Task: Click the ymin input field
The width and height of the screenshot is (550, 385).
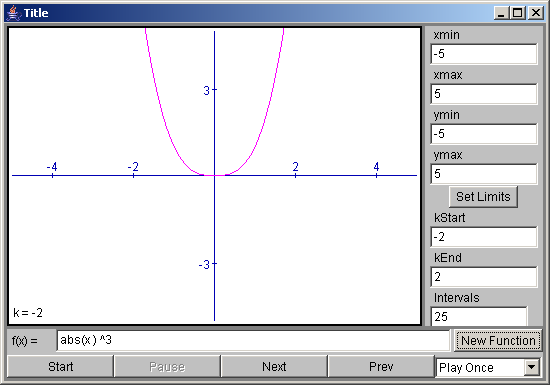Action: 484,134
